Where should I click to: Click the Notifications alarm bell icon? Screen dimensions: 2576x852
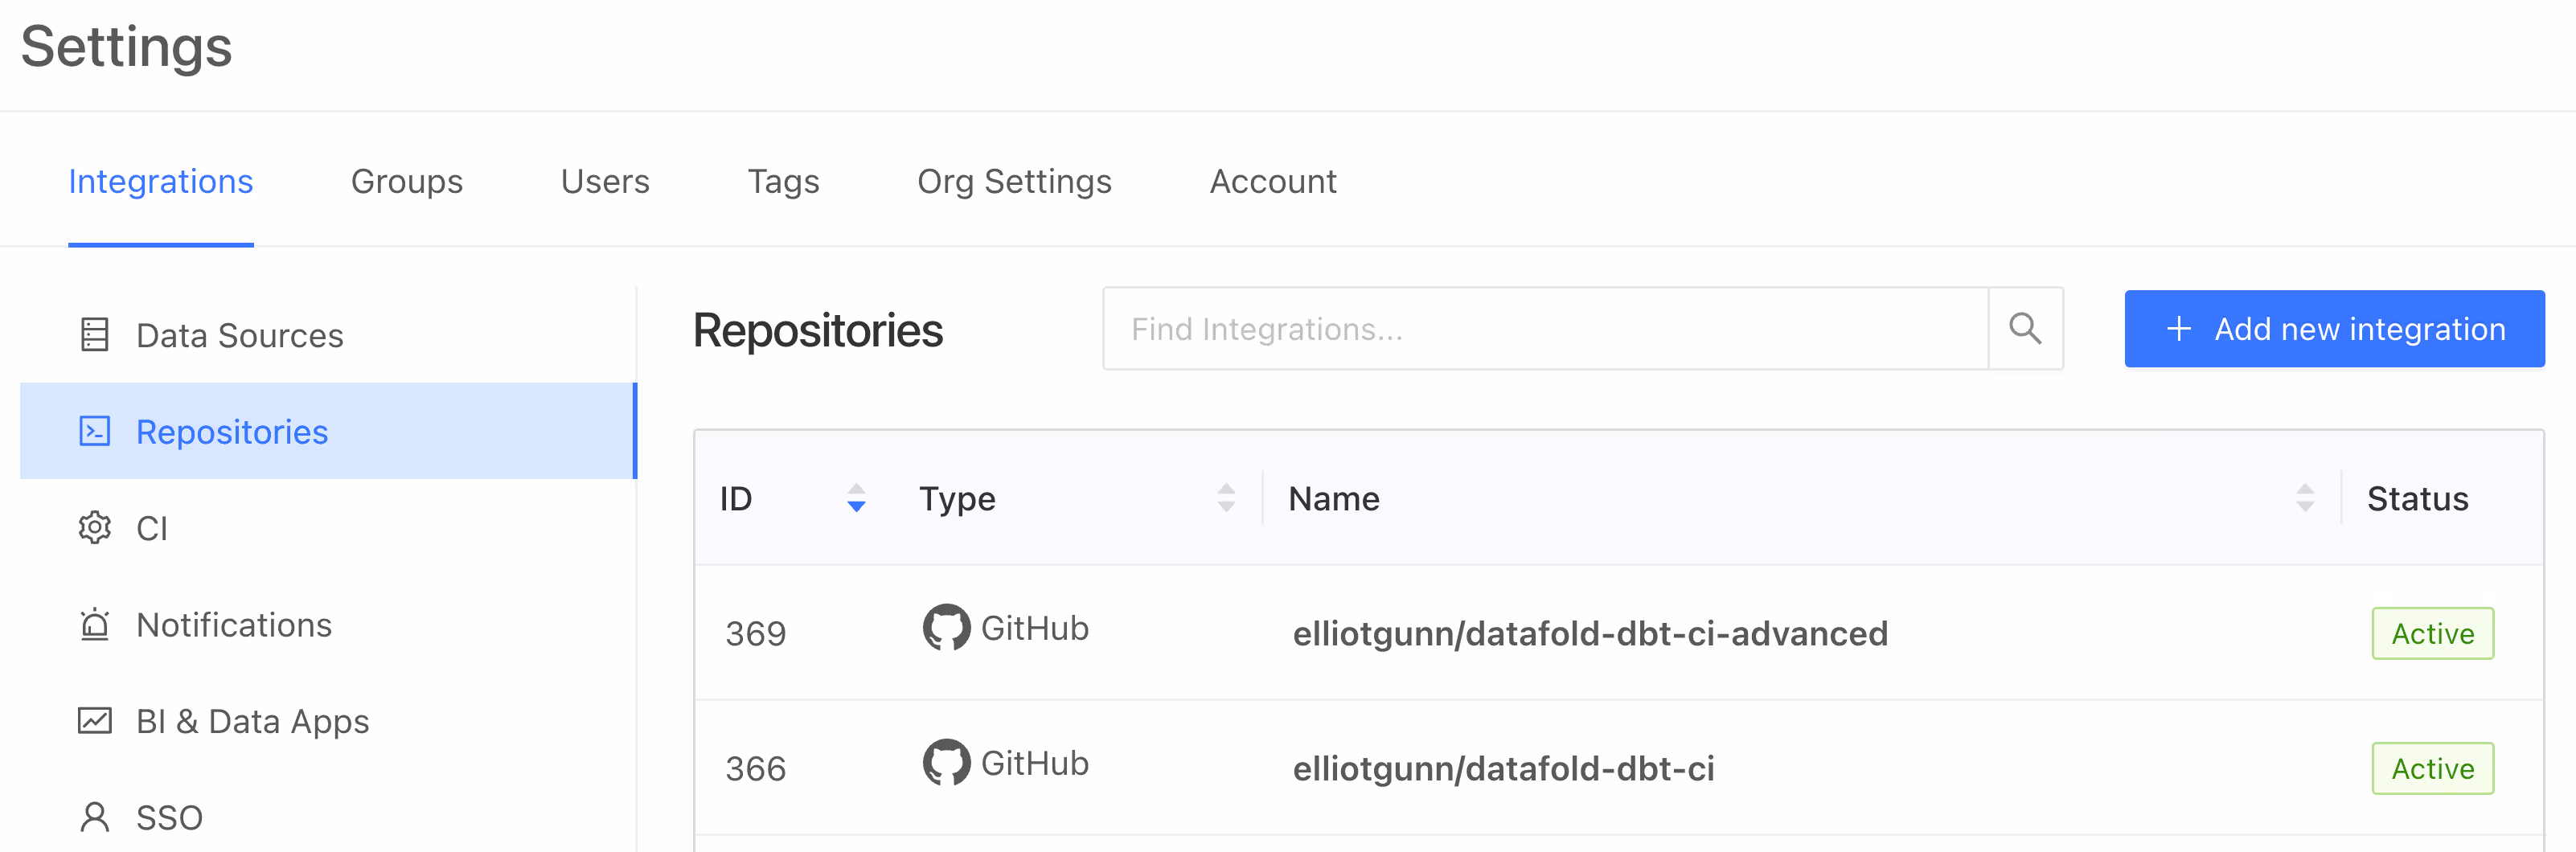coord(95,624)
